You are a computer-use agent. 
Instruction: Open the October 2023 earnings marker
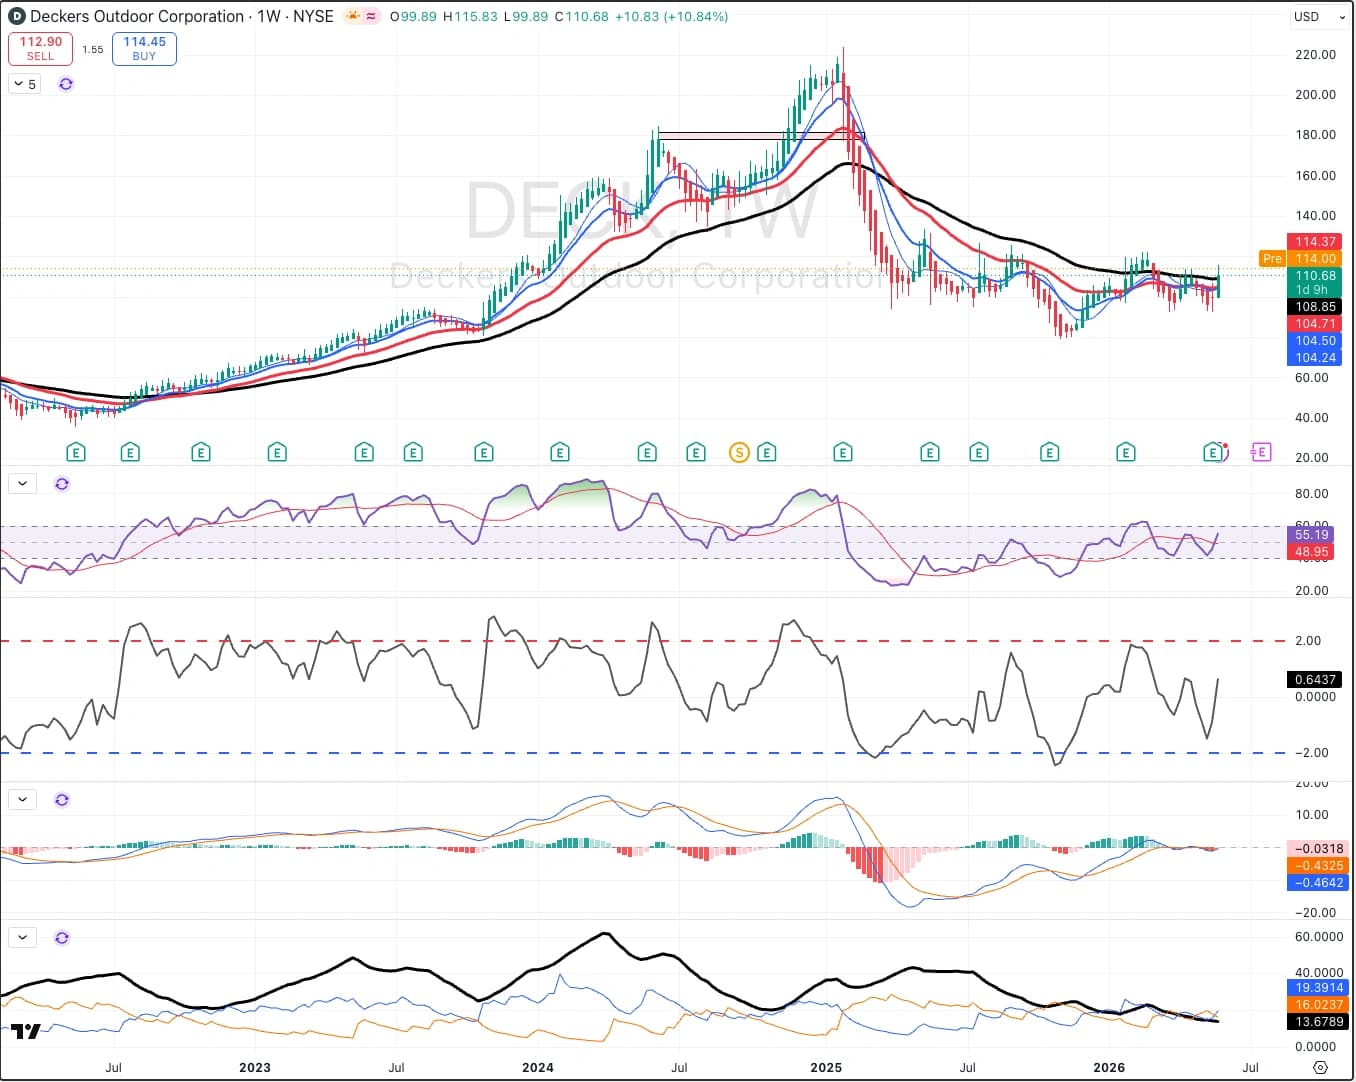(x=484, y=453)
